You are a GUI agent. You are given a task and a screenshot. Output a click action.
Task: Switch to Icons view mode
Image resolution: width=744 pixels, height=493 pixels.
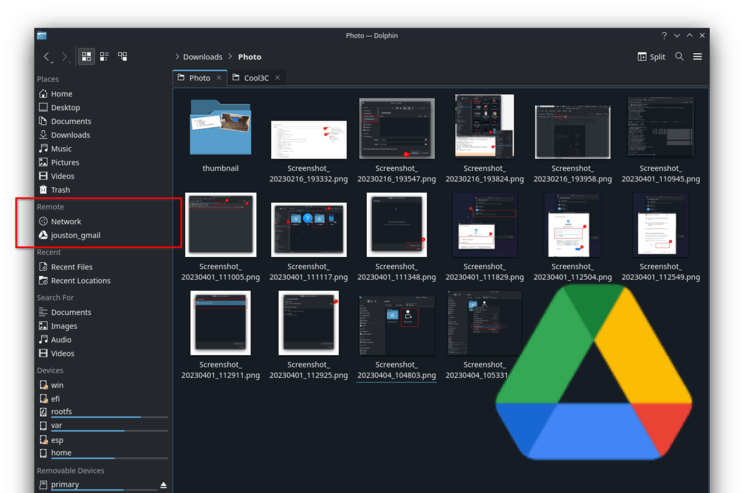coord(86,57)
